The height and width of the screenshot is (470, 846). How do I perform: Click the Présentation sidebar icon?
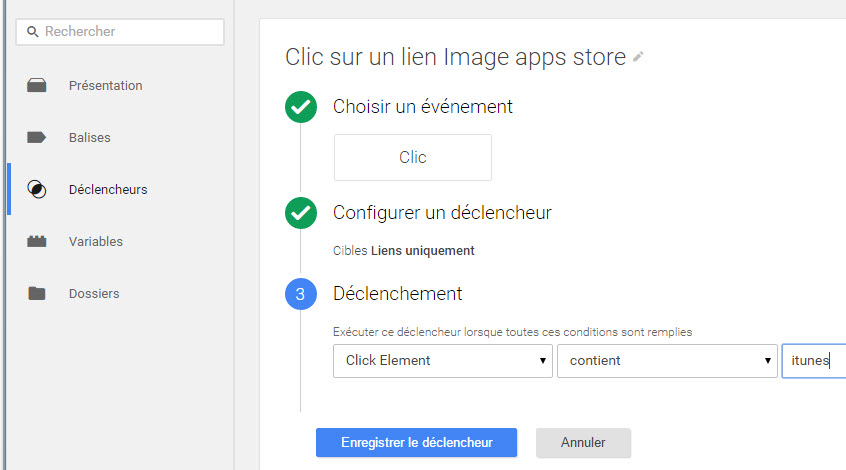(37, 85)
